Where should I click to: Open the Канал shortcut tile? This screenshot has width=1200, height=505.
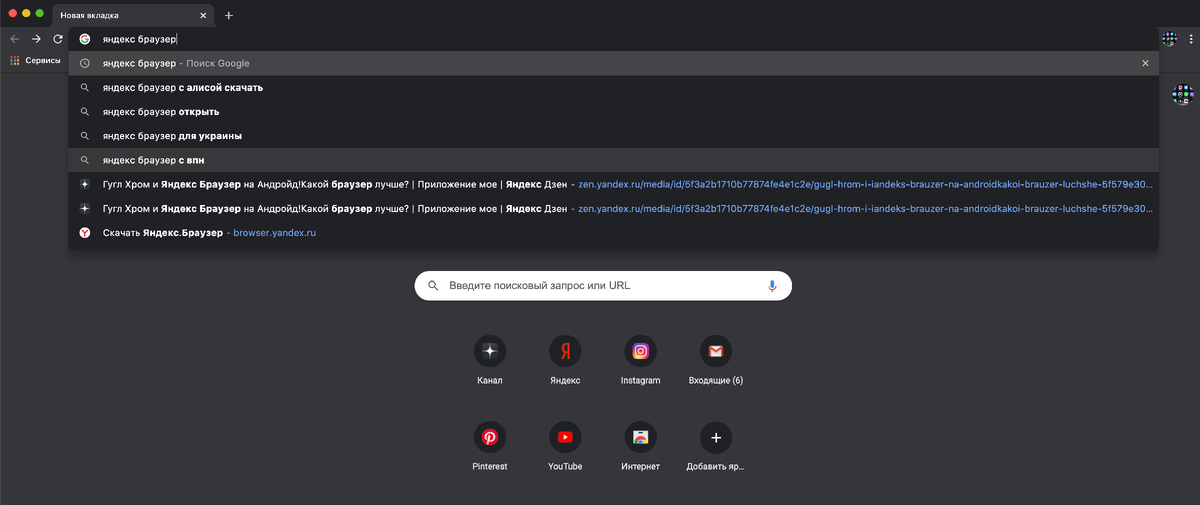[x=490, y=361]
